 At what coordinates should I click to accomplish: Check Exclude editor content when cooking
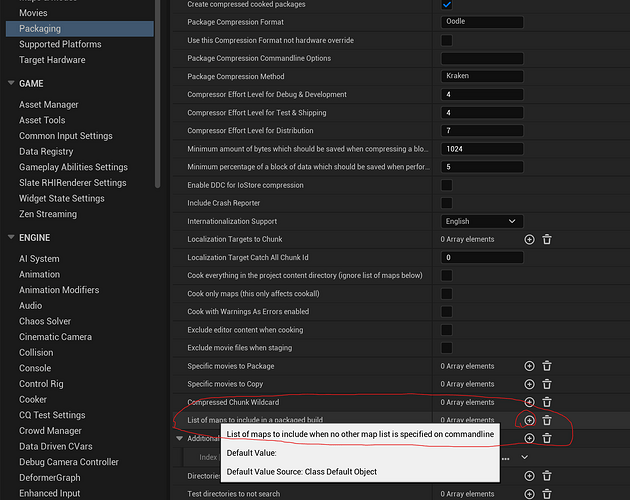point(446,330)
